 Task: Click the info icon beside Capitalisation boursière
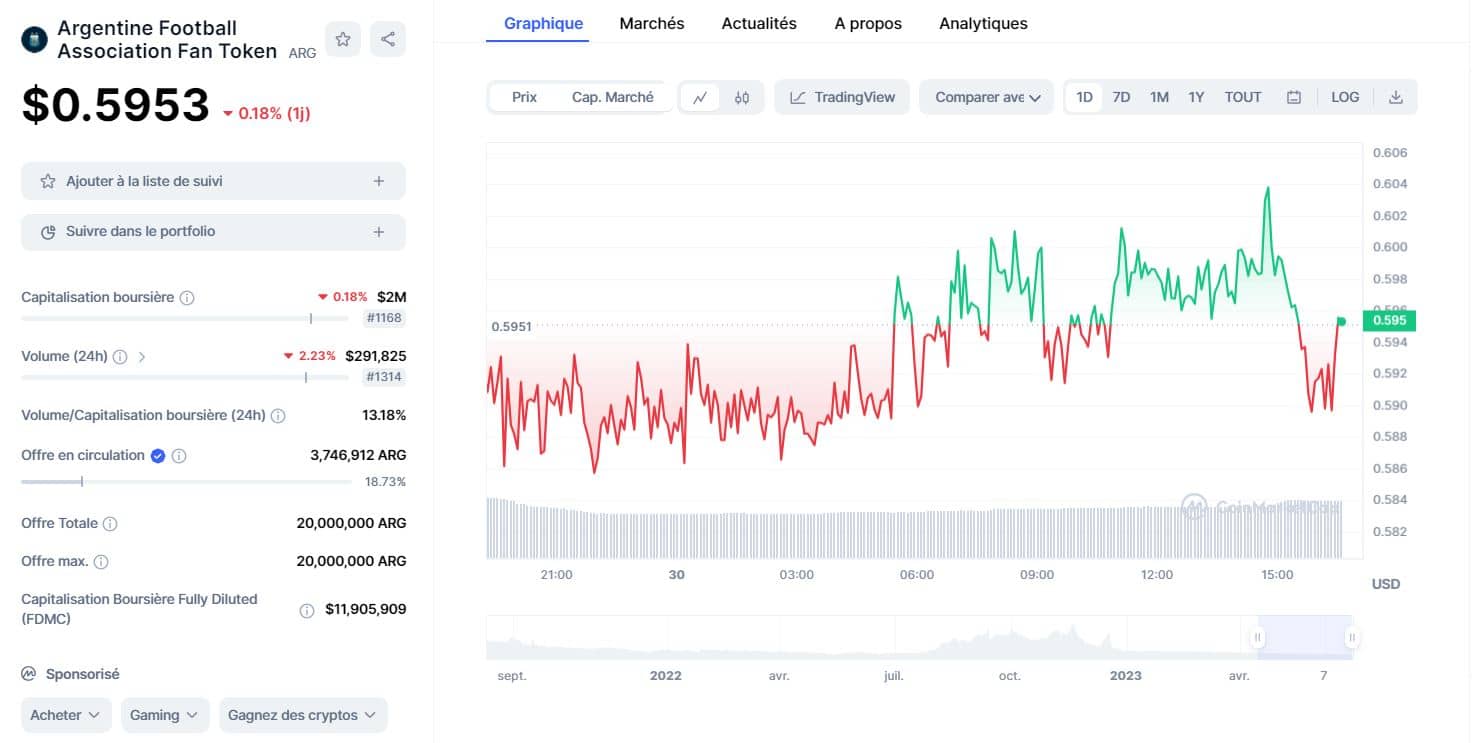coord(187,298)
